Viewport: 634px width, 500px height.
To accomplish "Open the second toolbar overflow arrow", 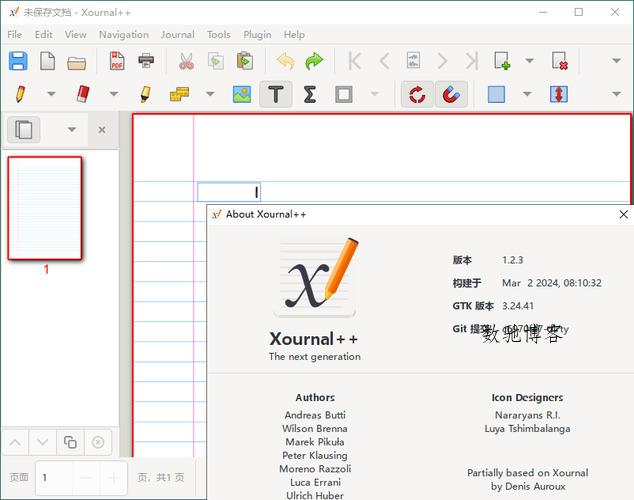I will [x=616, y=94].
